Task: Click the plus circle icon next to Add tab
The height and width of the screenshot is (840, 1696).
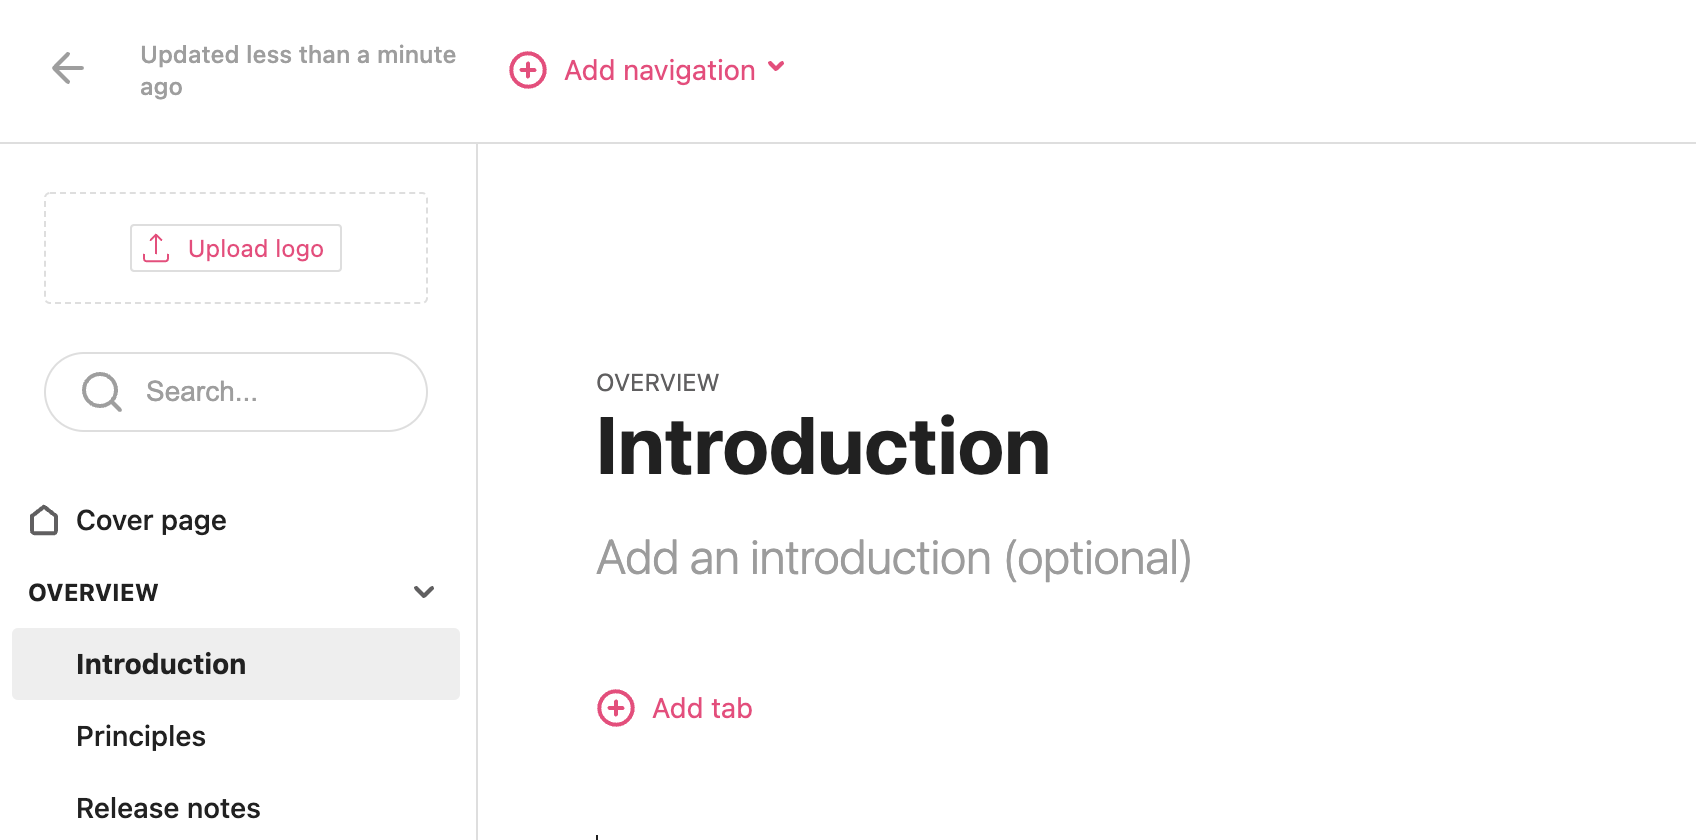Action: click(615, 707)
